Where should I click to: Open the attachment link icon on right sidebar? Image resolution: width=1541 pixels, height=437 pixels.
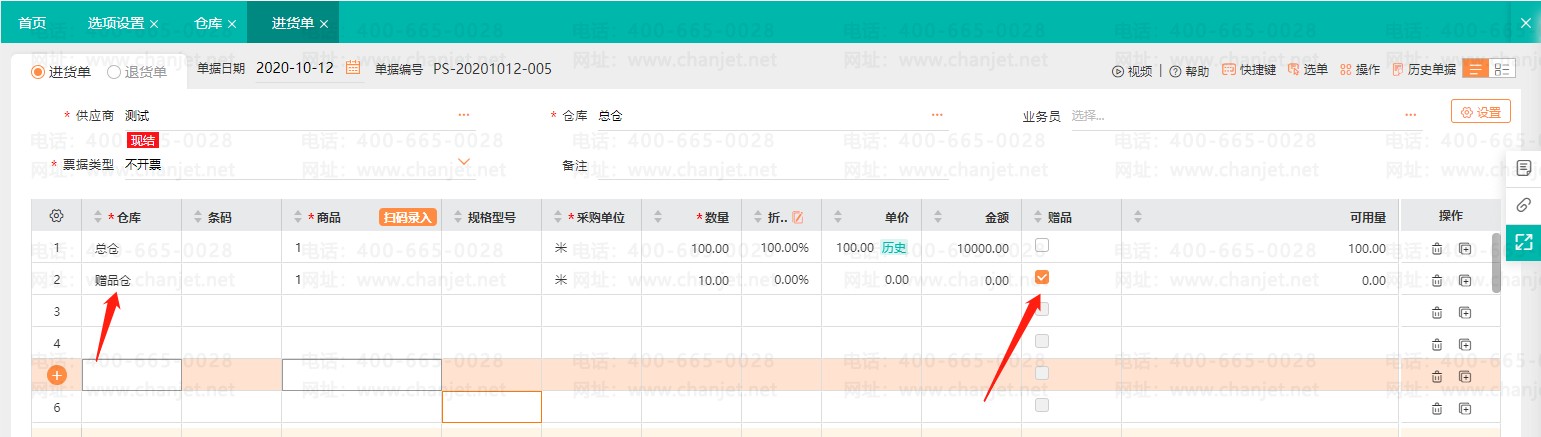coord(1524,205)
